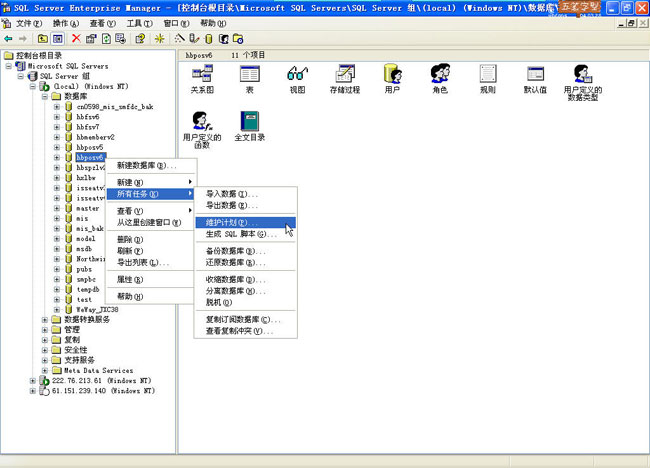The height and width of the screenshot is (468, 650).
Task: Collapse the 数据库 folder node
Action: point(45,97)
